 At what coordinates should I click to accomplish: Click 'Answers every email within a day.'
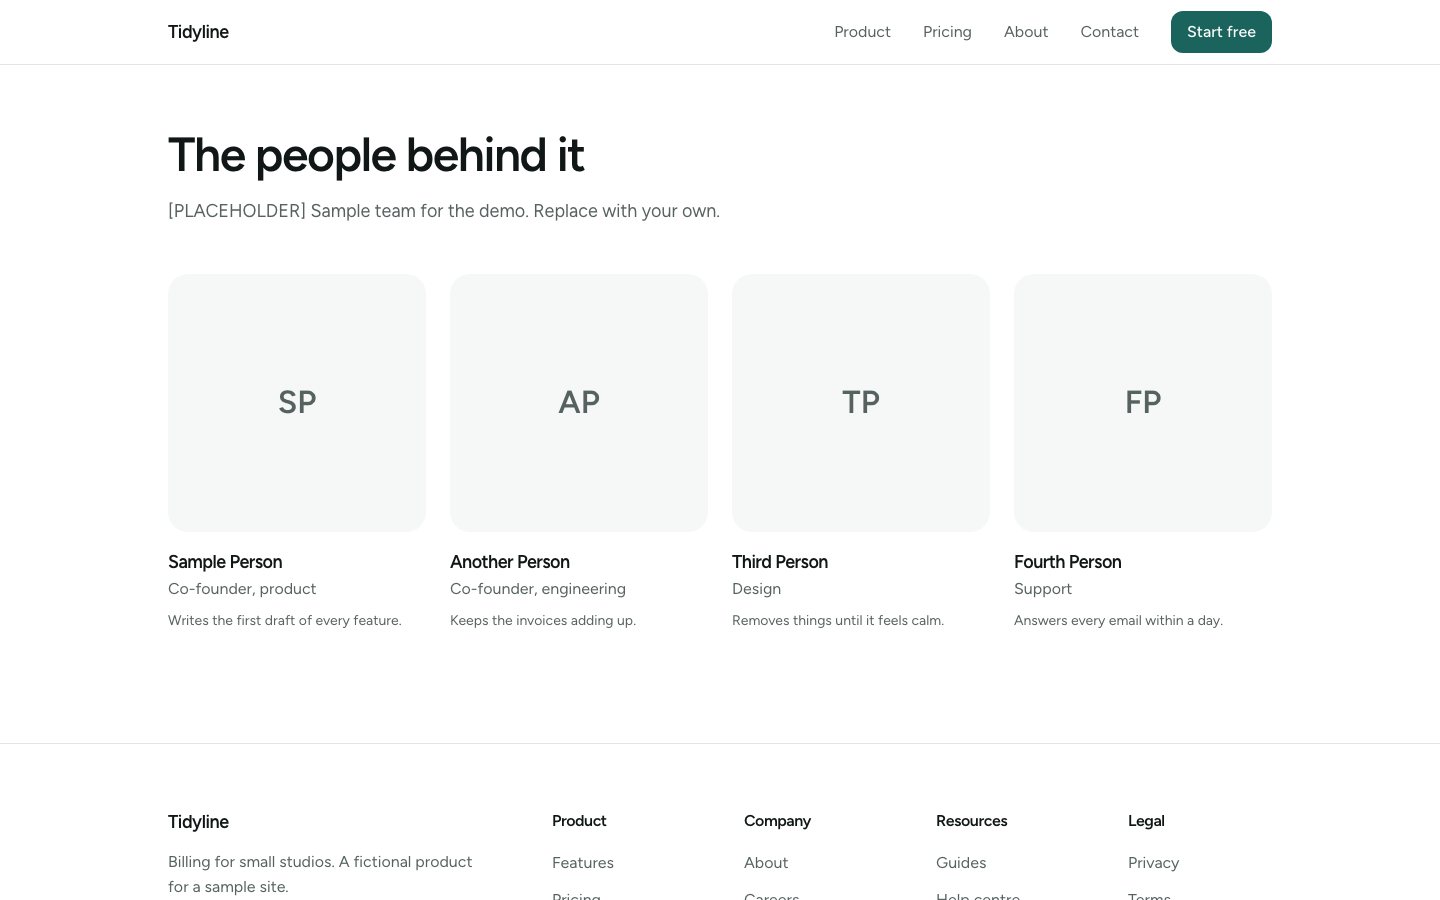1118,620
